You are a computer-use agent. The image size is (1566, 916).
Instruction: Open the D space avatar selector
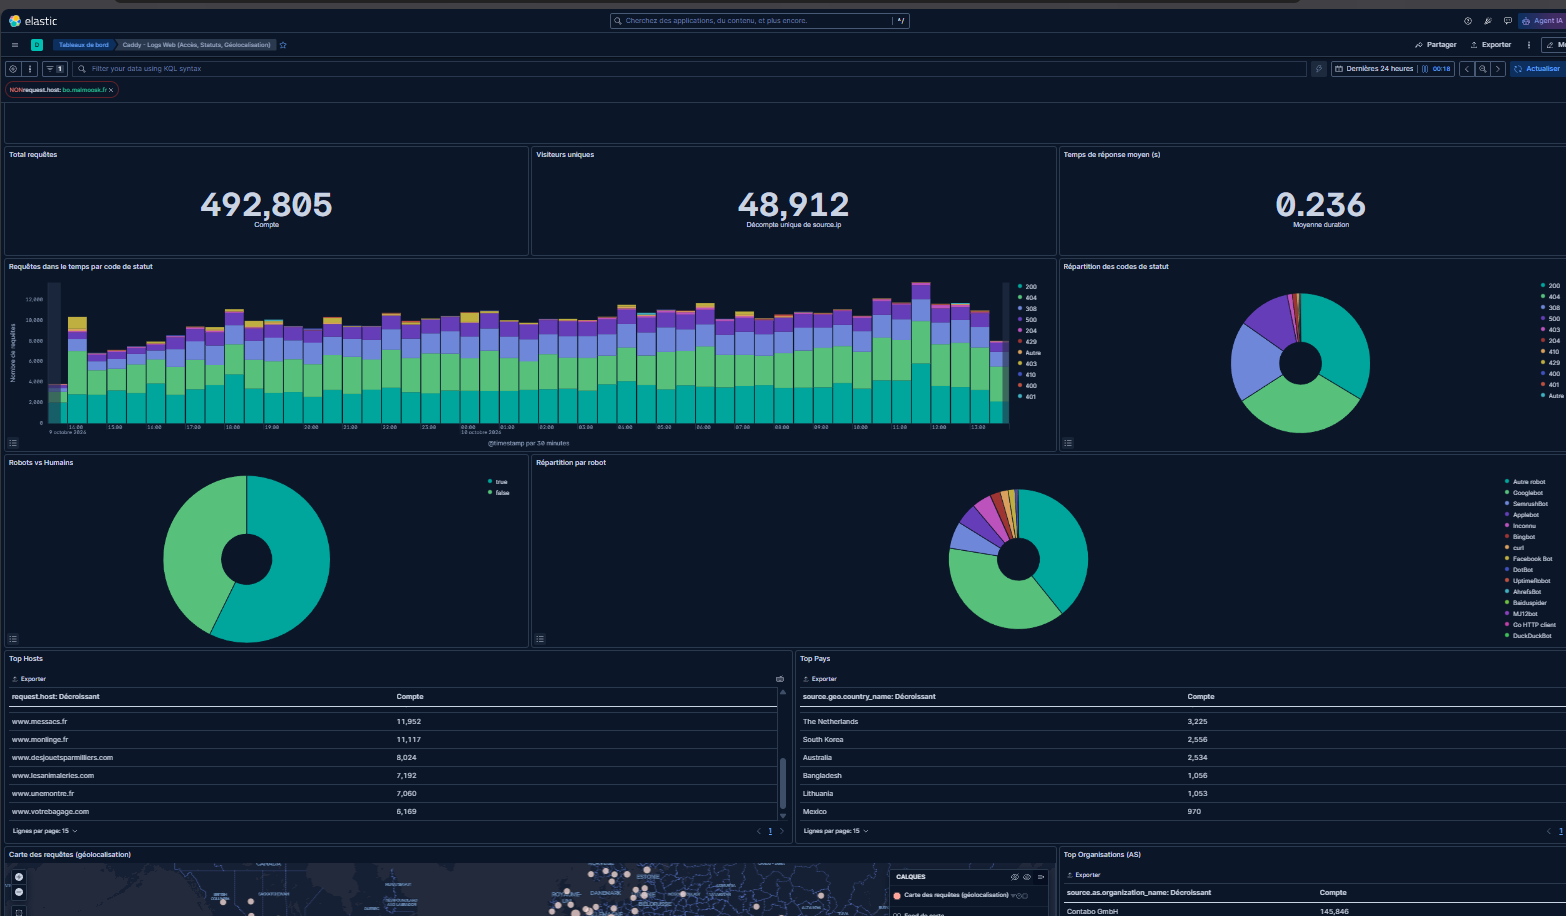37,45
